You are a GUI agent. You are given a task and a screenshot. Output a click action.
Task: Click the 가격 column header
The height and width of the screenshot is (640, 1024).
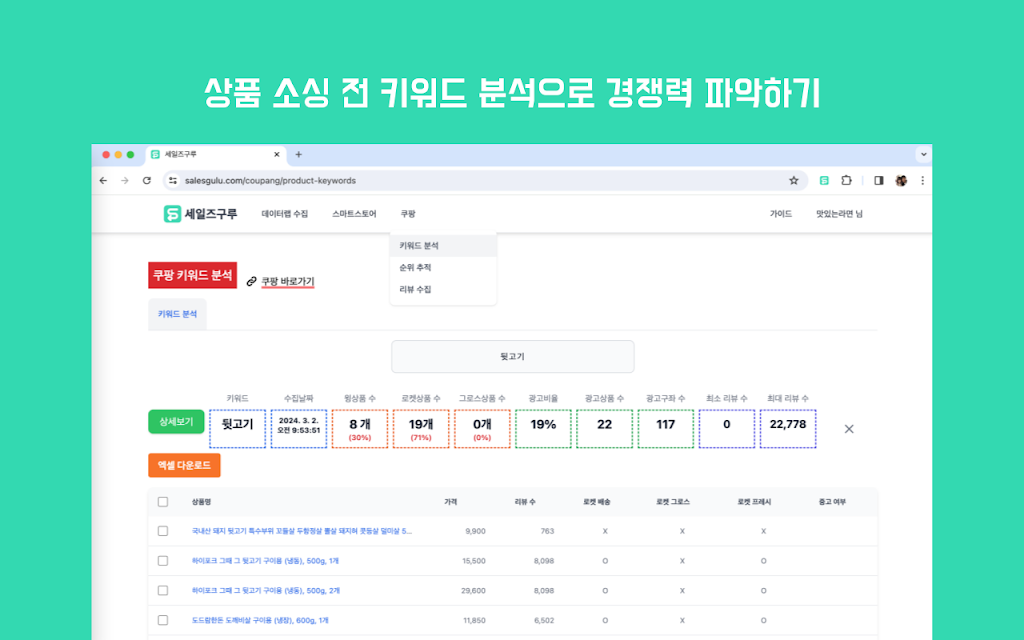pos(451,502)
